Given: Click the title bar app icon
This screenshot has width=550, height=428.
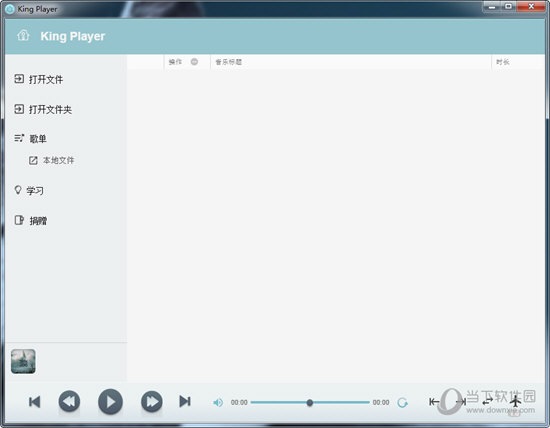Looking at the screenshot, I should click(10, 9).
